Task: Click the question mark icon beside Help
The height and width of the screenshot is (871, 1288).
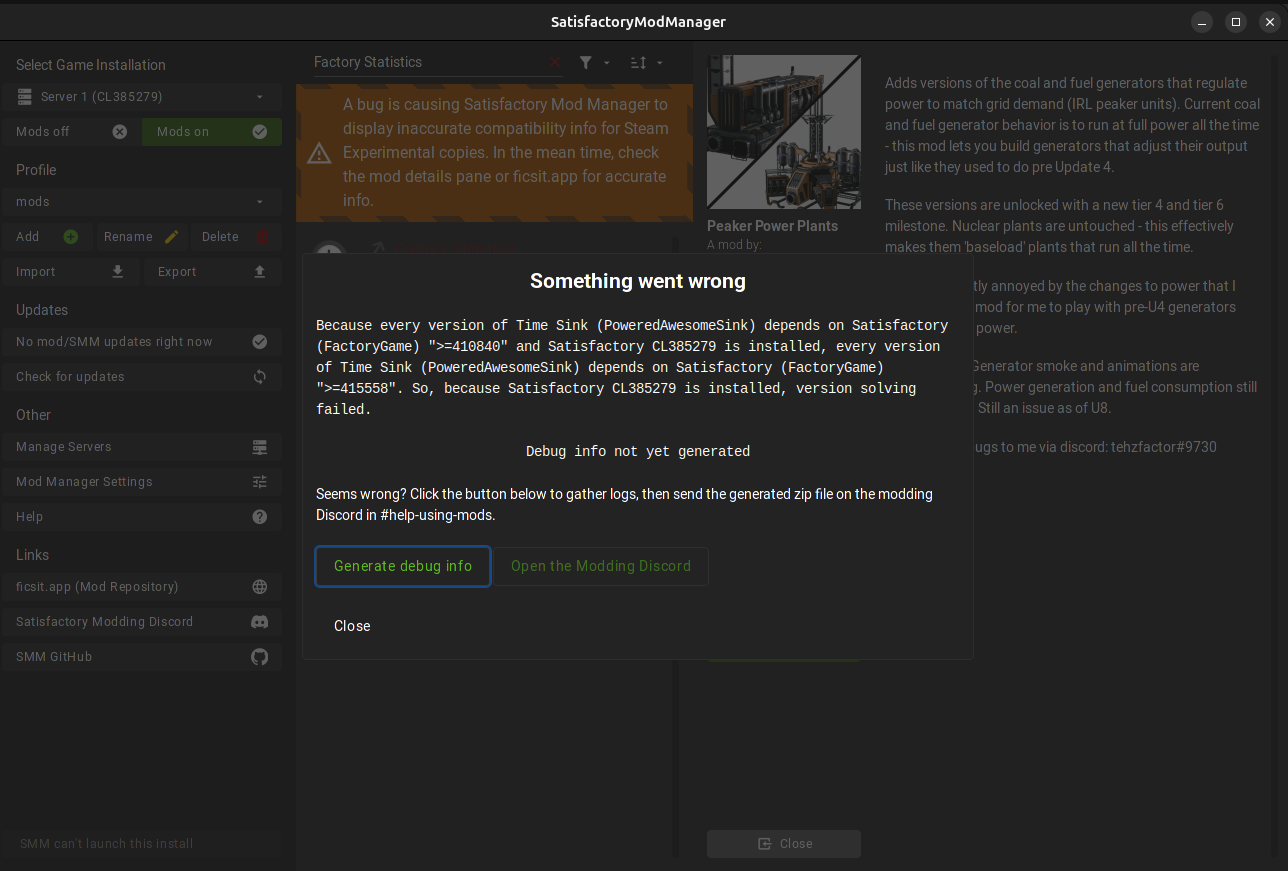Action: point(260,517)
